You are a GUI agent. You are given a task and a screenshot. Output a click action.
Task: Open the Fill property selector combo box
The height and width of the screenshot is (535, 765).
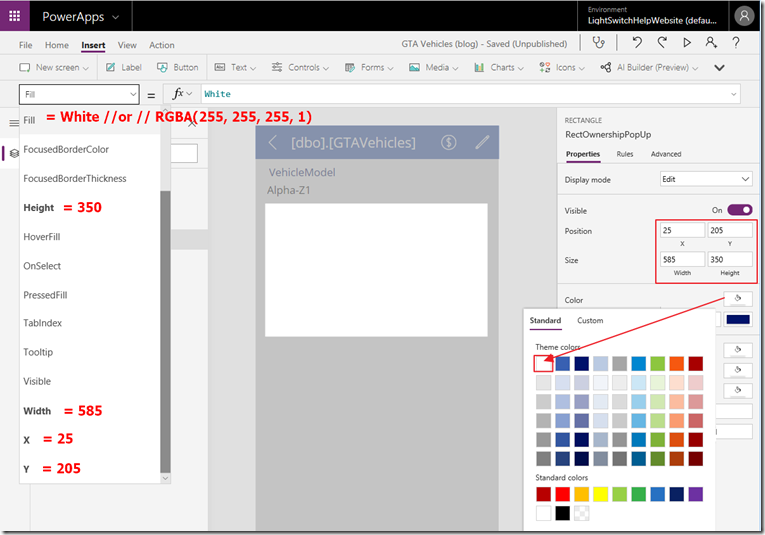(x=79, y=94)
